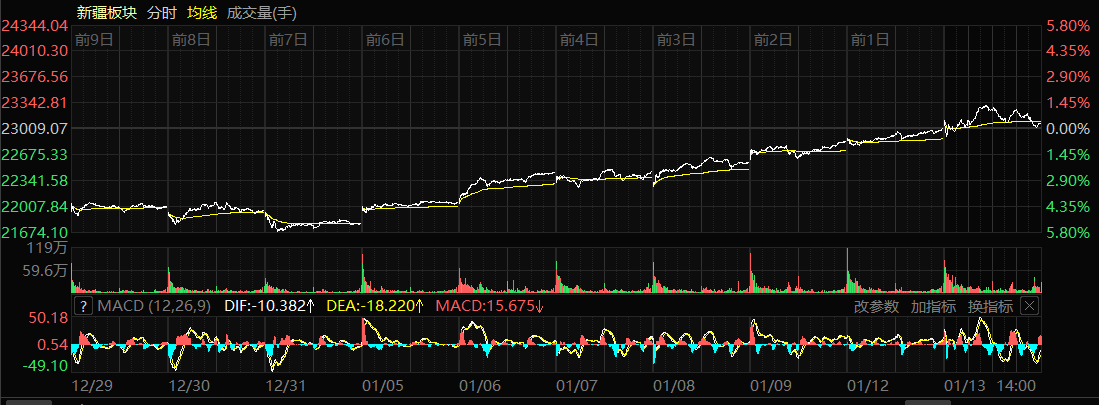This screenshot has height=405, width=1099.
Task: Select the 前1日 day column header
Action: click(869, 40)
